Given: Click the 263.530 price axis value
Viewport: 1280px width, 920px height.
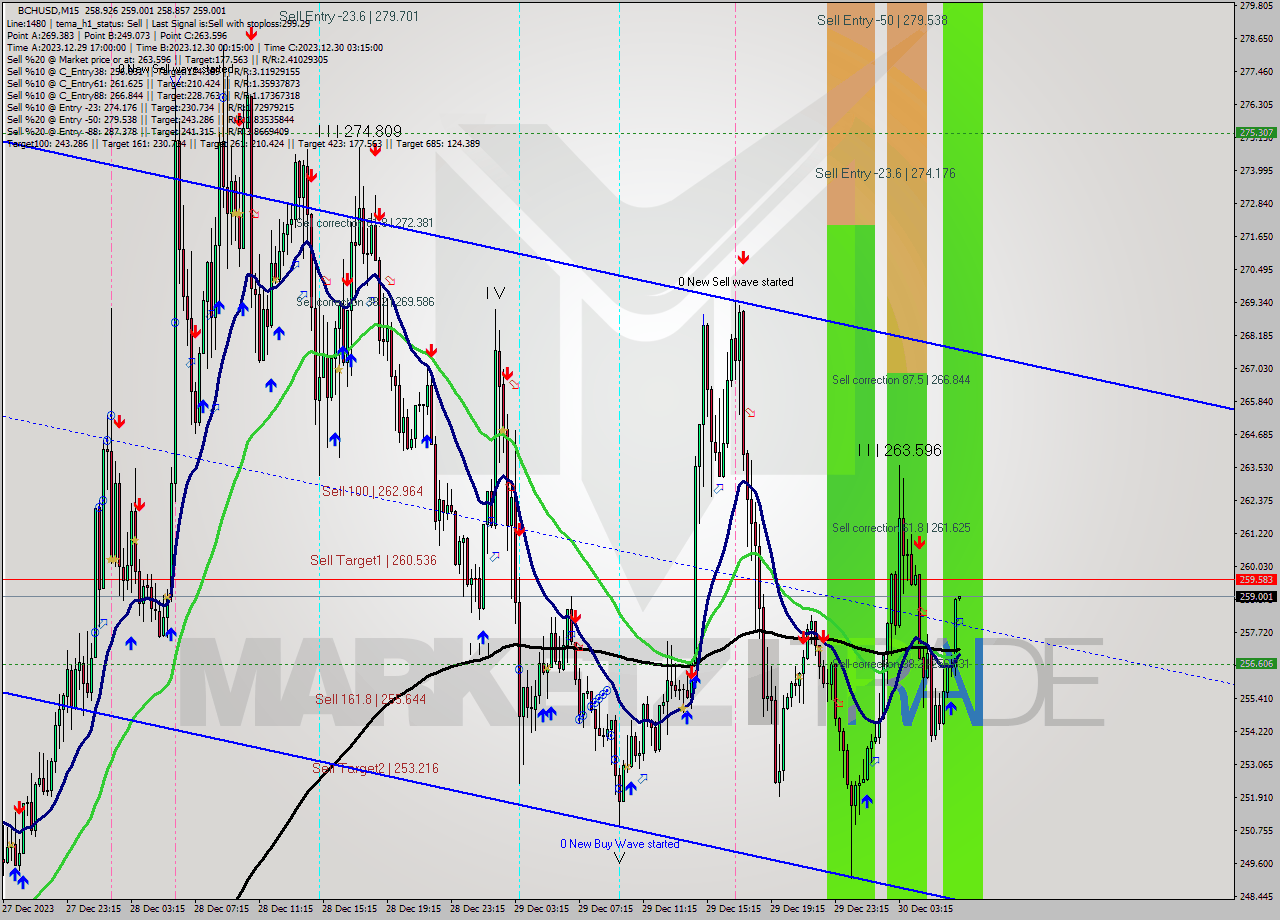Looking at the screenshot, I should pyautogui.click(x=1256, y=467).
